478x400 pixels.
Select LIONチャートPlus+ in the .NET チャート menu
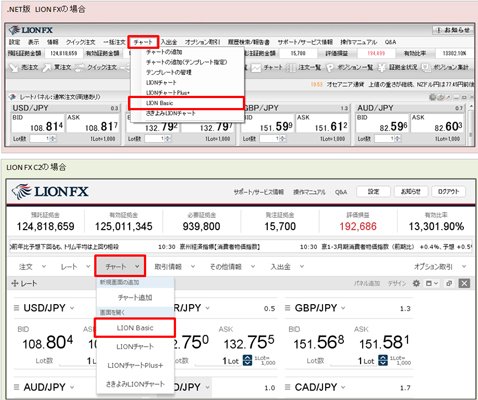point(168,93)
